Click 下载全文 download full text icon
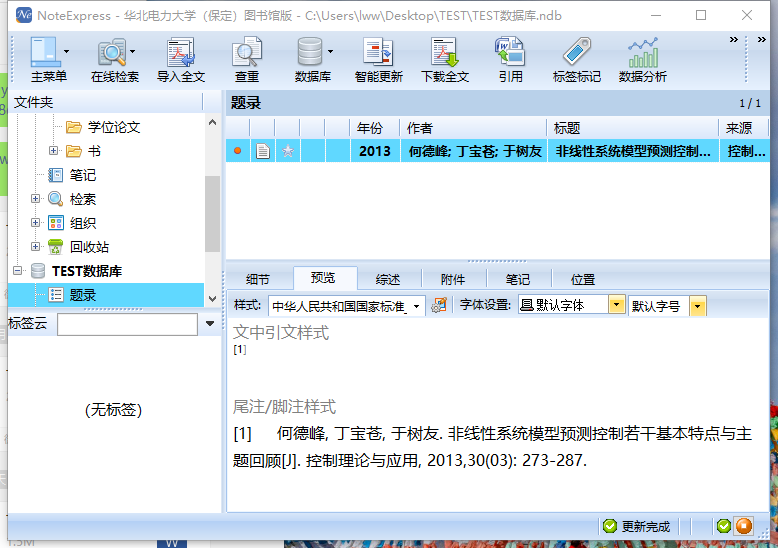 coord(445,52)
